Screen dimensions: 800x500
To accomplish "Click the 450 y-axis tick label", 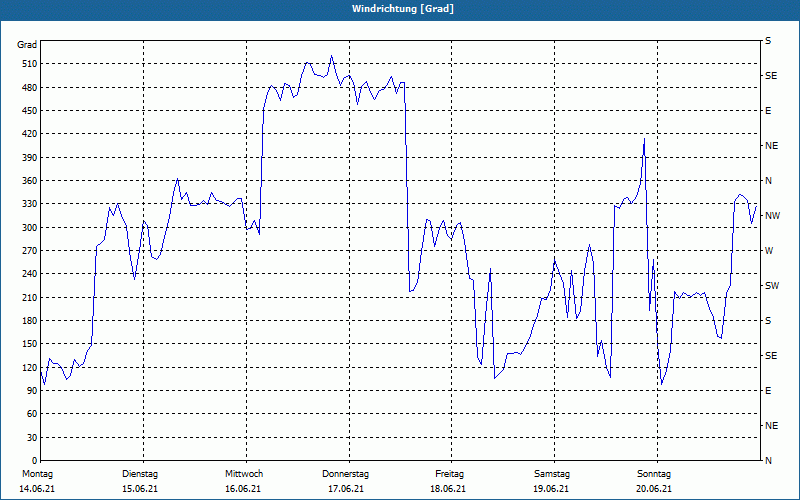I will (x=29, y=111).
